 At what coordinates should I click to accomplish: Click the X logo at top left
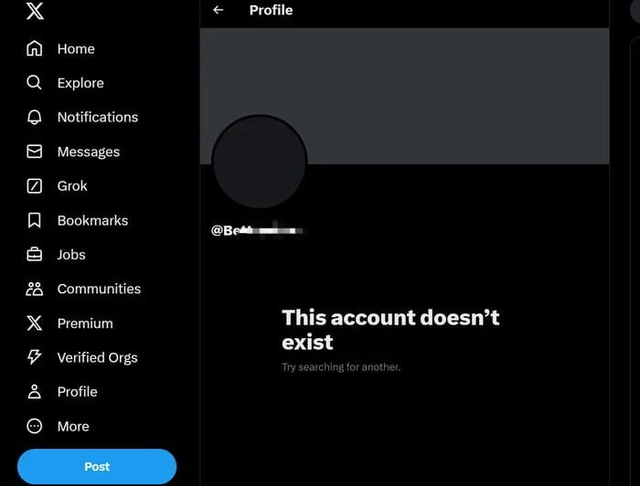pyautogui.click(x=35, y=10)
